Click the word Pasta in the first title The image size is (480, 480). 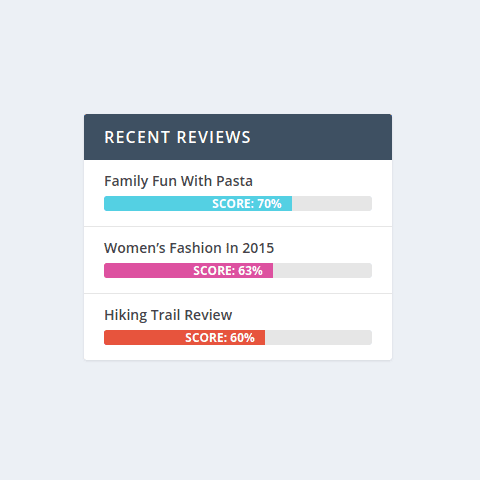[x=234, y=181]
